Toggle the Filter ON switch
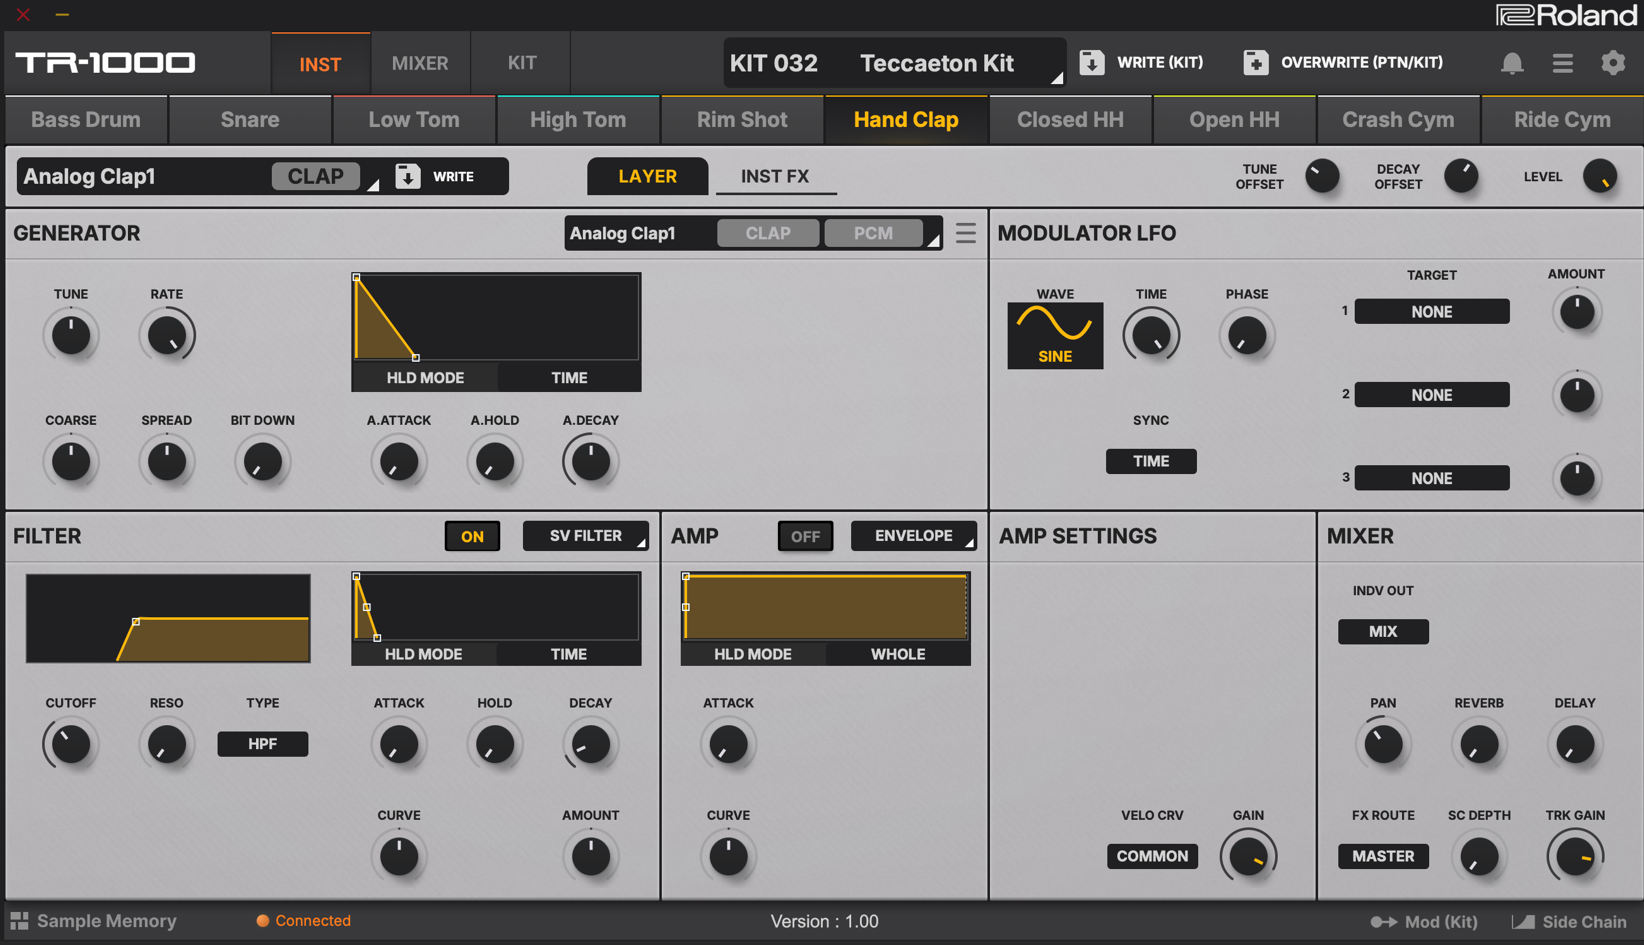The image size is (1644, 945). point(472,537)
